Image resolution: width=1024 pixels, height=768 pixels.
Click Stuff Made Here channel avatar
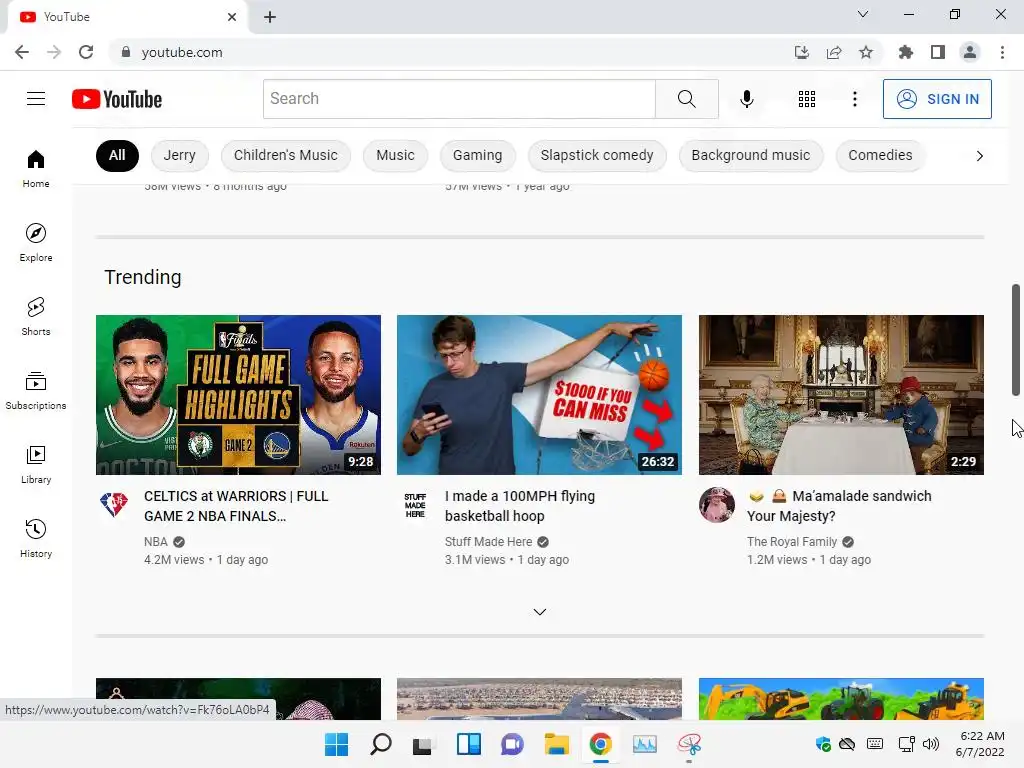415,505
